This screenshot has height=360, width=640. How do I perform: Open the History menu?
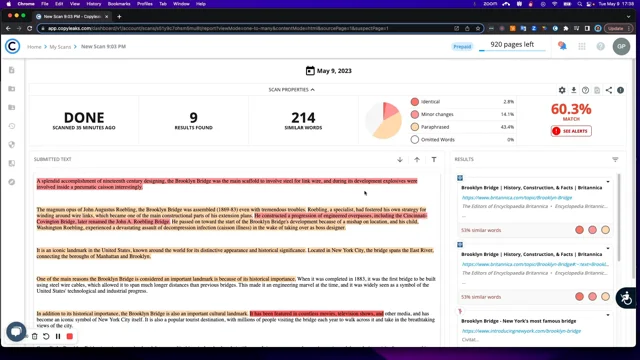click(93, 4)
